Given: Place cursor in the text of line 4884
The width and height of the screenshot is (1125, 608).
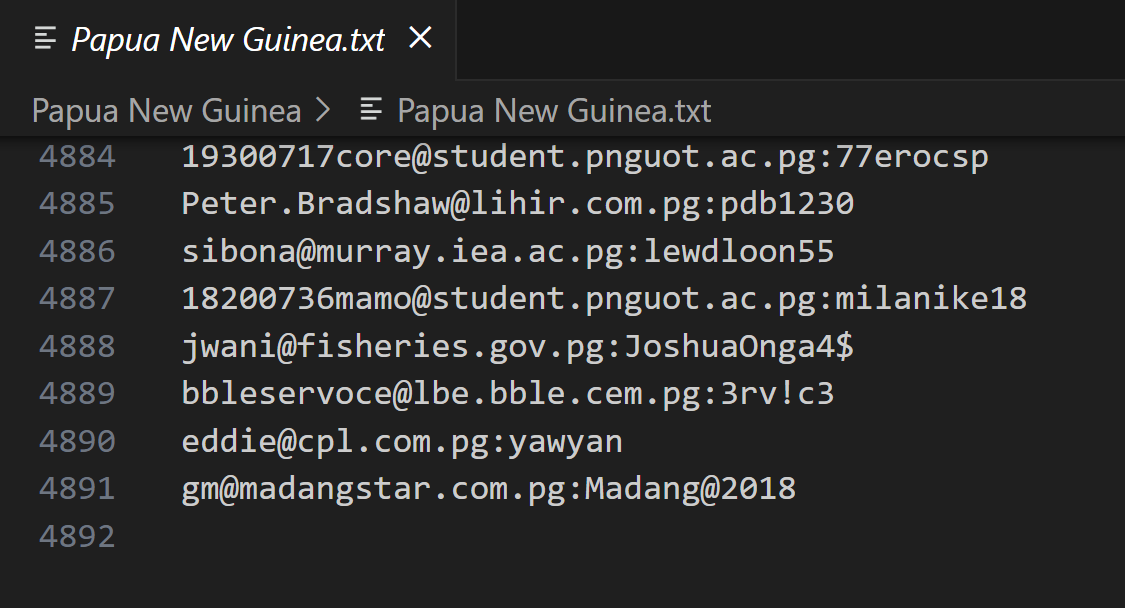Looking at the screenshot, I should click(x=584, y=157).
